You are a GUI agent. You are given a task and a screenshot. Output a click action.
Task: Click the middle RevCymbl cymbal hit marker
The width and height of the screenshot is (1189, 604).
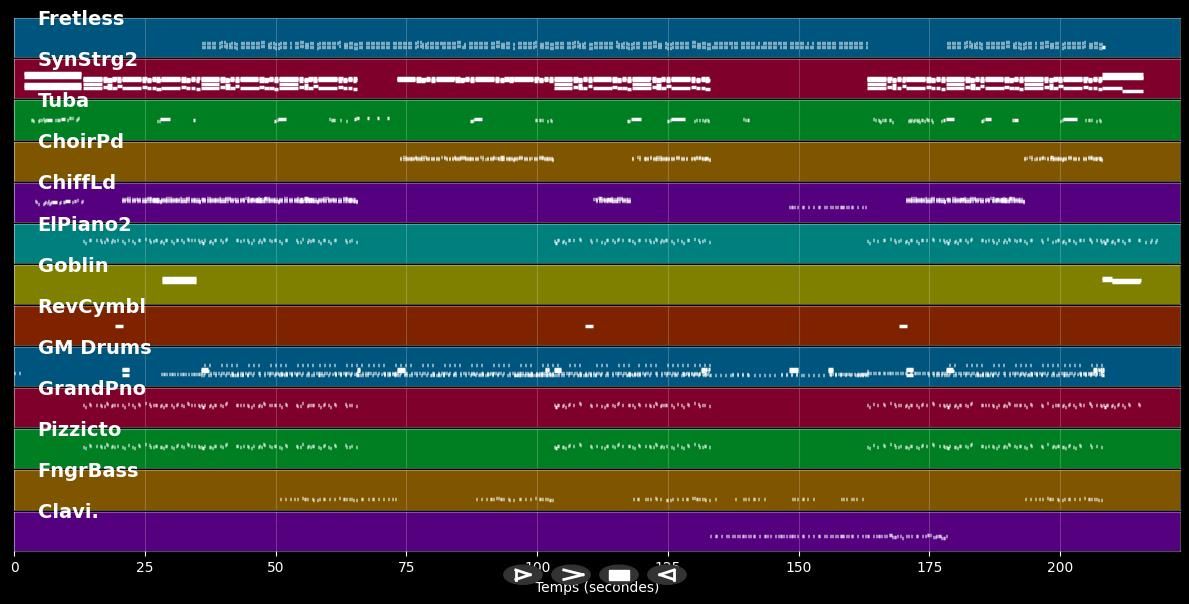pos(589,326)
